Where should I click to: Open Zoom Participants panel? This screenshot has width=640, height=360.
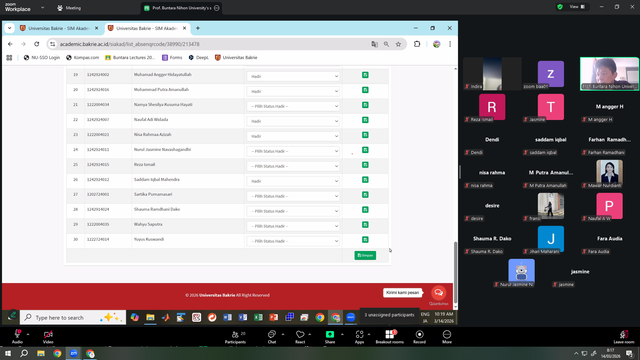(x=236, y=337)
